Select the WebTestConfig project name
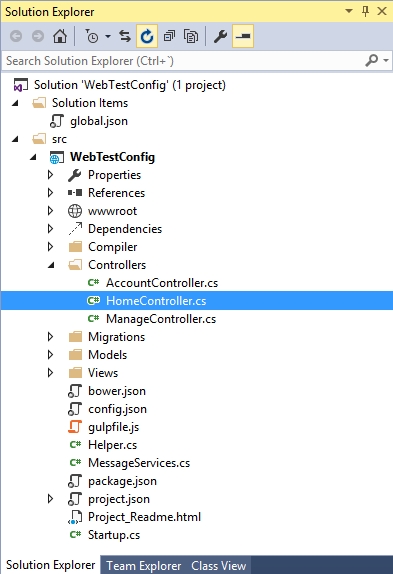393x574 pixels. coord(112,157)
